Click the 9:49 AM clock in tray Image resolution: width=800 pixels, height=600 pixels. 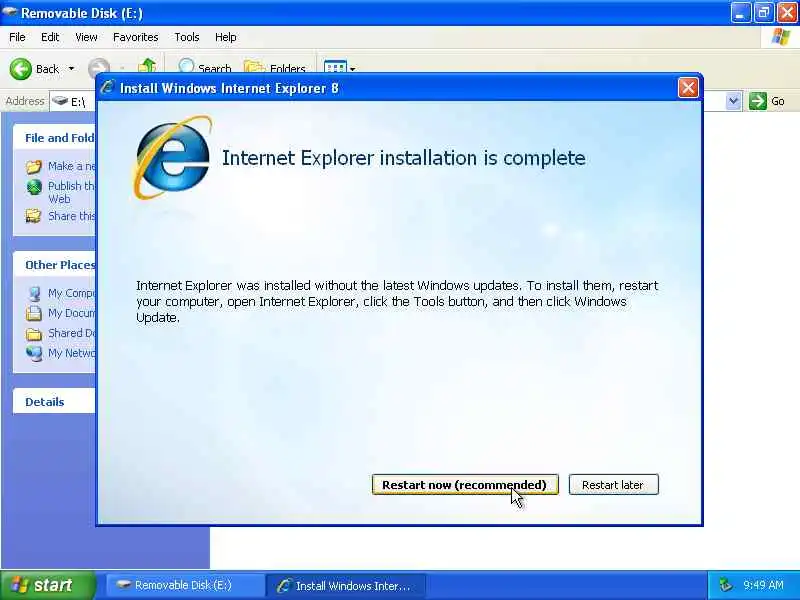click(763, 585)
